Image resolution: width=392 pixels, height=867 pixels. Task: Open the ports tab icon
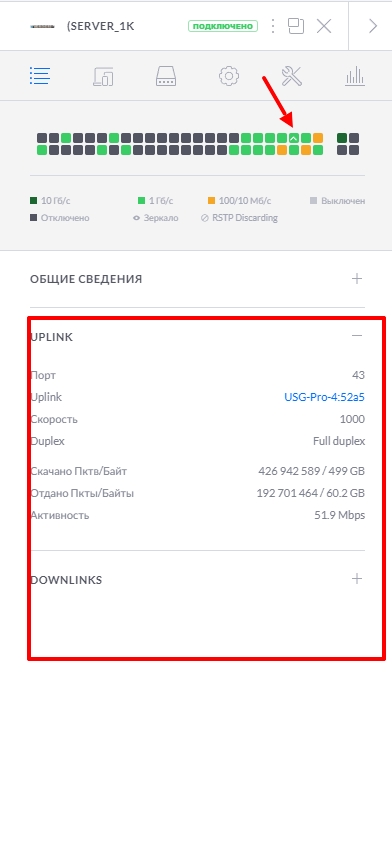166,76
